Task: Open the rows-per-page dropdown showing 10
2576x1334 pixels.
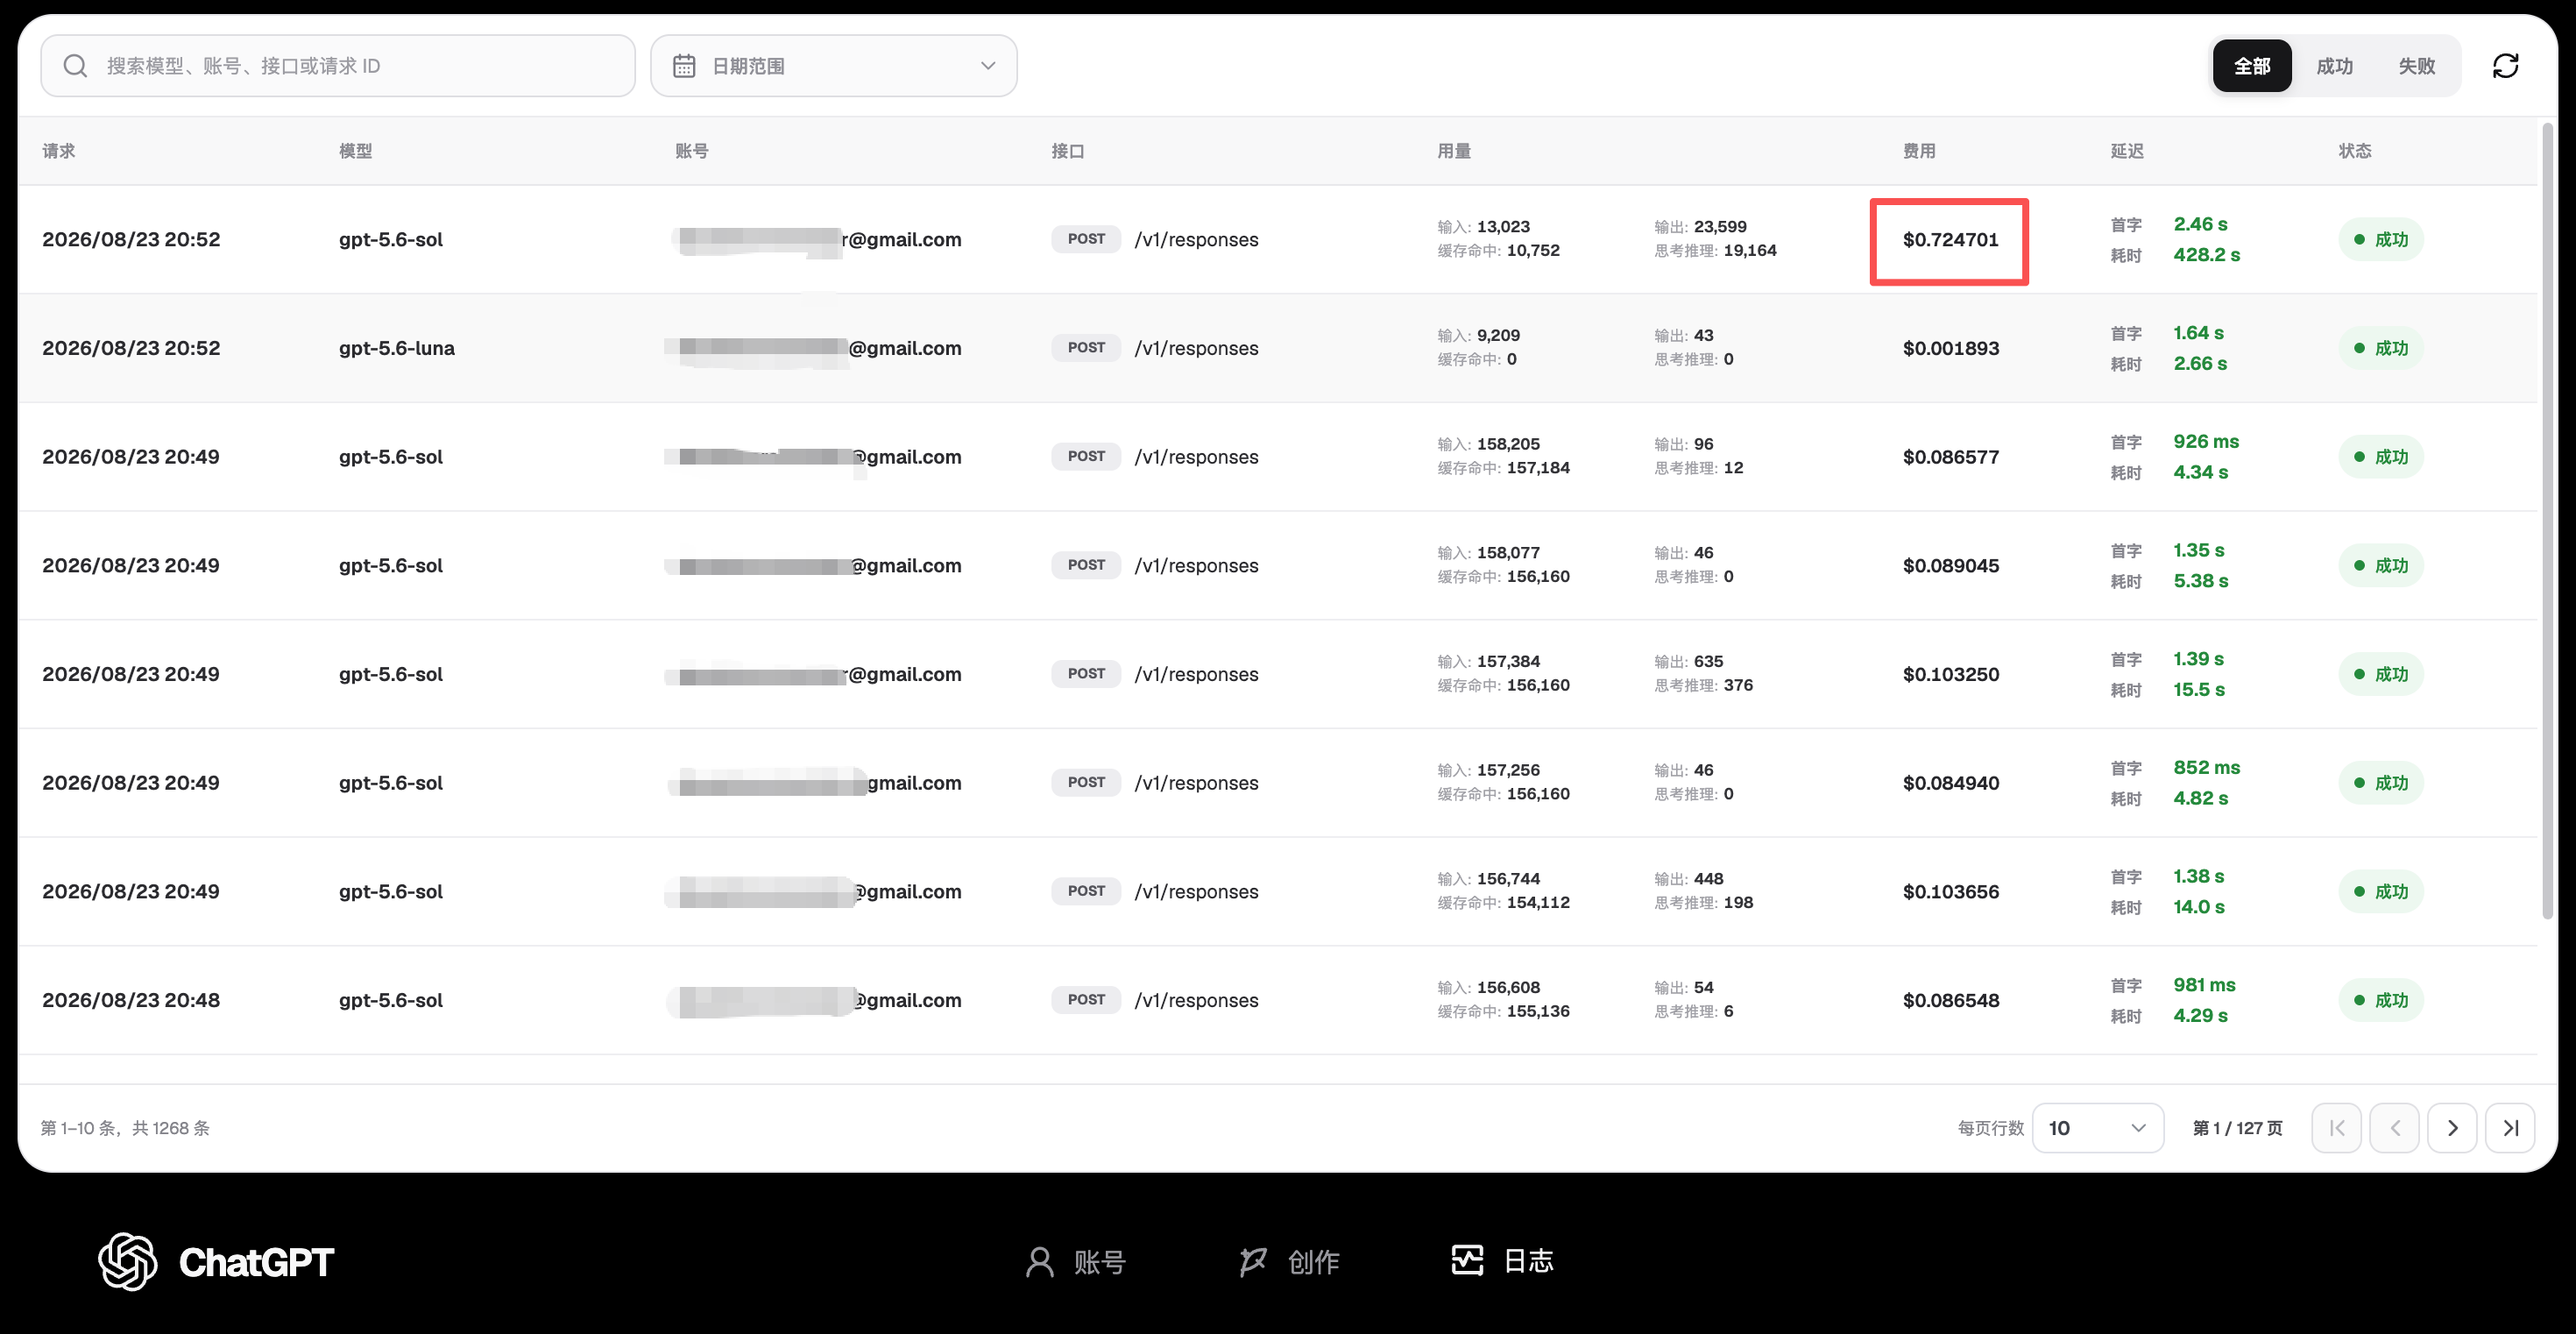Action: [2098, 1128]
